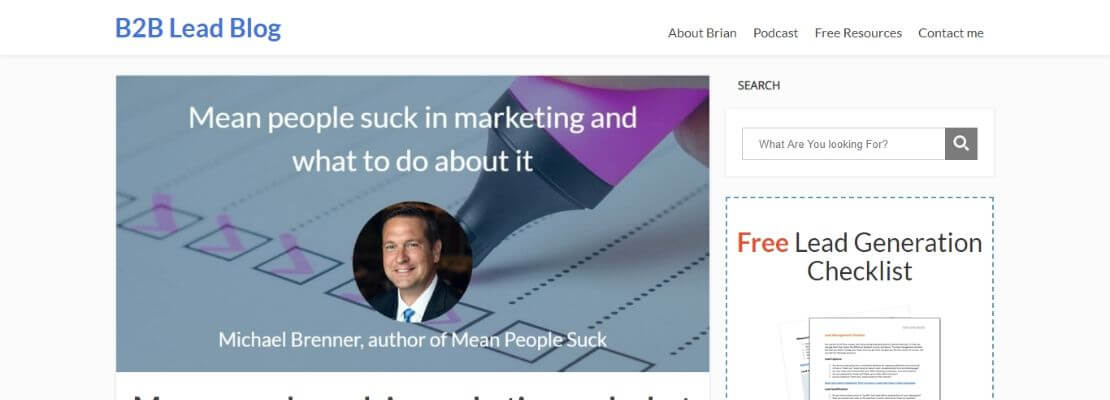The height and width of the screenshot is (400, 1110).
Task: Open the B2B Lead Blog homepage logo
Action: click(x=198, y=28)
